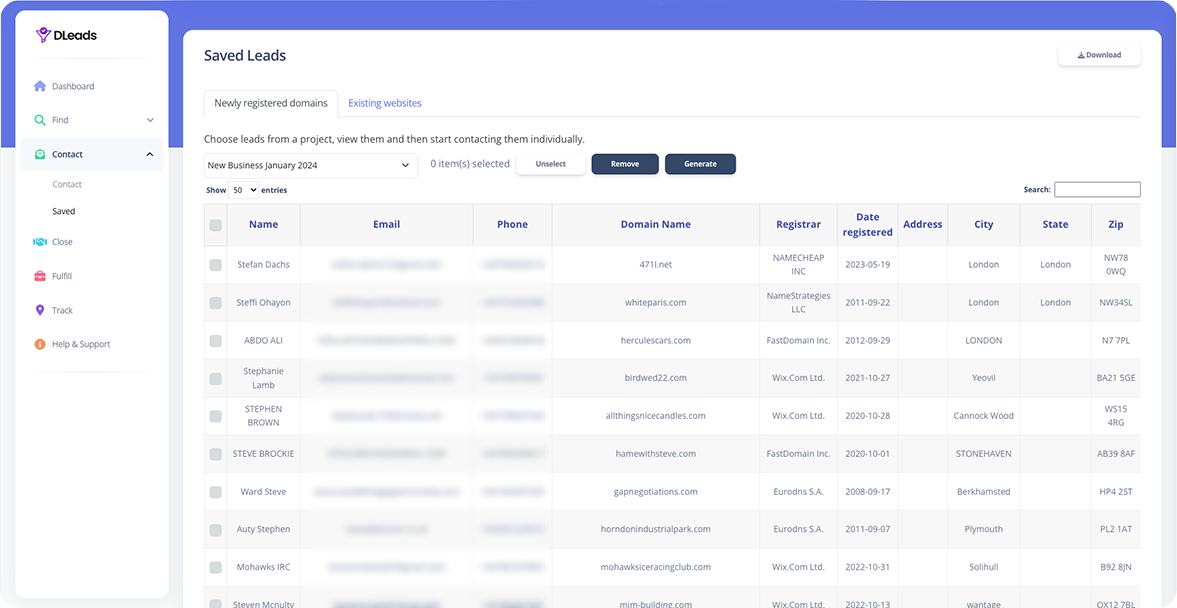Select the Find magnifier icon in sidebar

[39, 118]
